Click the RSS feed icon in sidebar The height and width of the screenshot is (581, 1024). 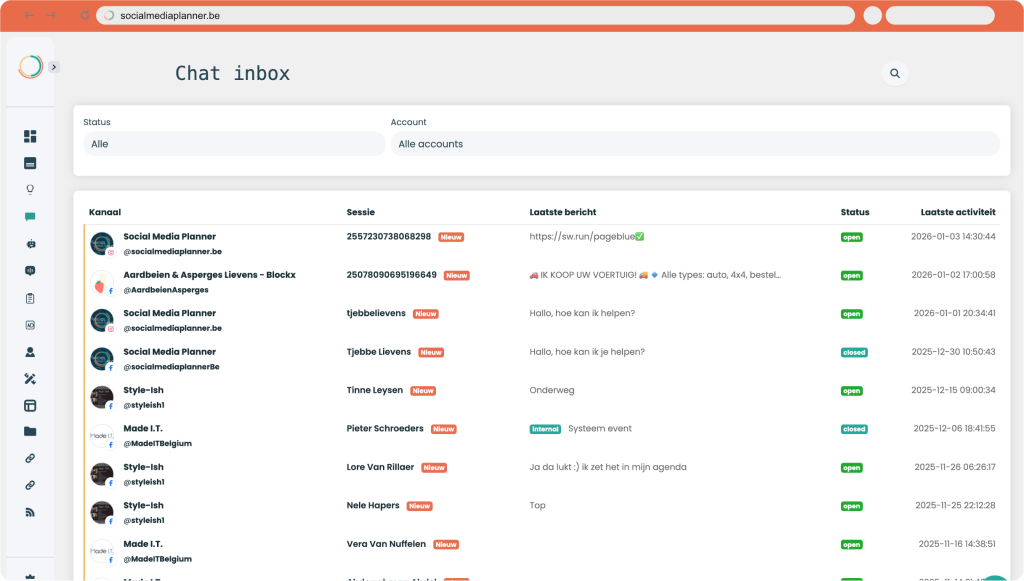(30, 512)
